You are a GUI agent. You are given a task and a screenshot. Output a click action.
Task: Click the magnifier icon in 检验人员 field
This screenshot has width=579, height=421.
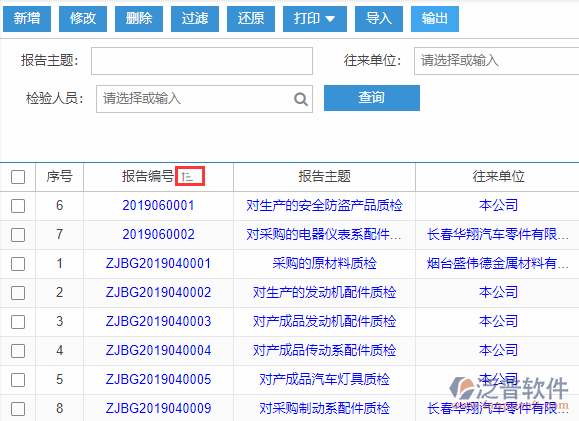pyautogui.click(x=301, y=99)
